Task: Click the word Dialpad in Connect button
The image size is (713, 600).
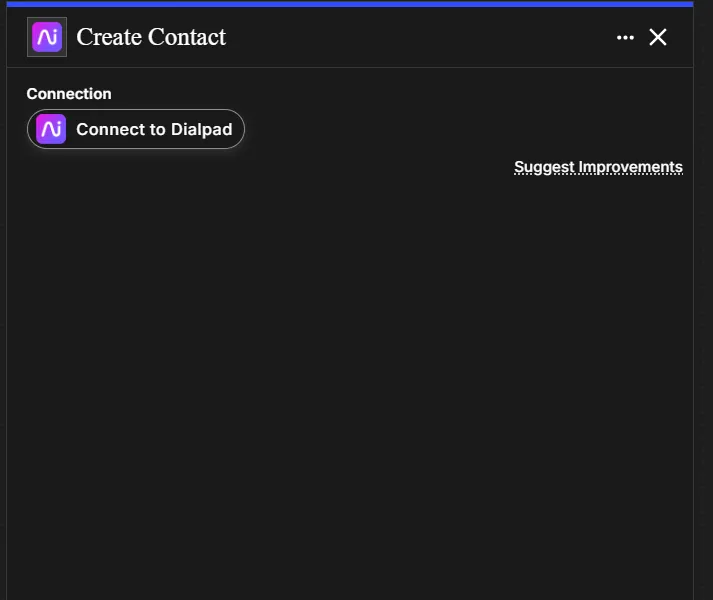Action: (x=201, y=129)
